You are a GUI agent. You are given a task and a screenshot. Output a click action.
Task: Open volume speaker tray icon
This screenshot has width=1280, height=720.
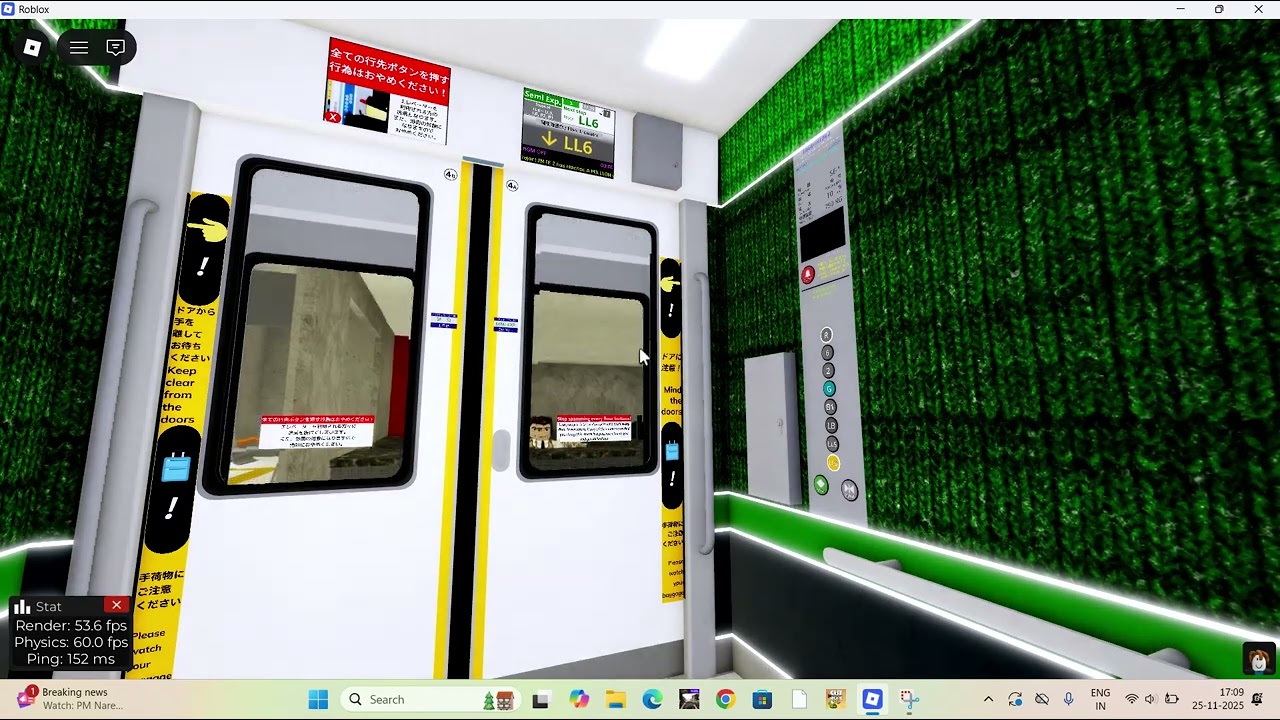(1150, 699)
